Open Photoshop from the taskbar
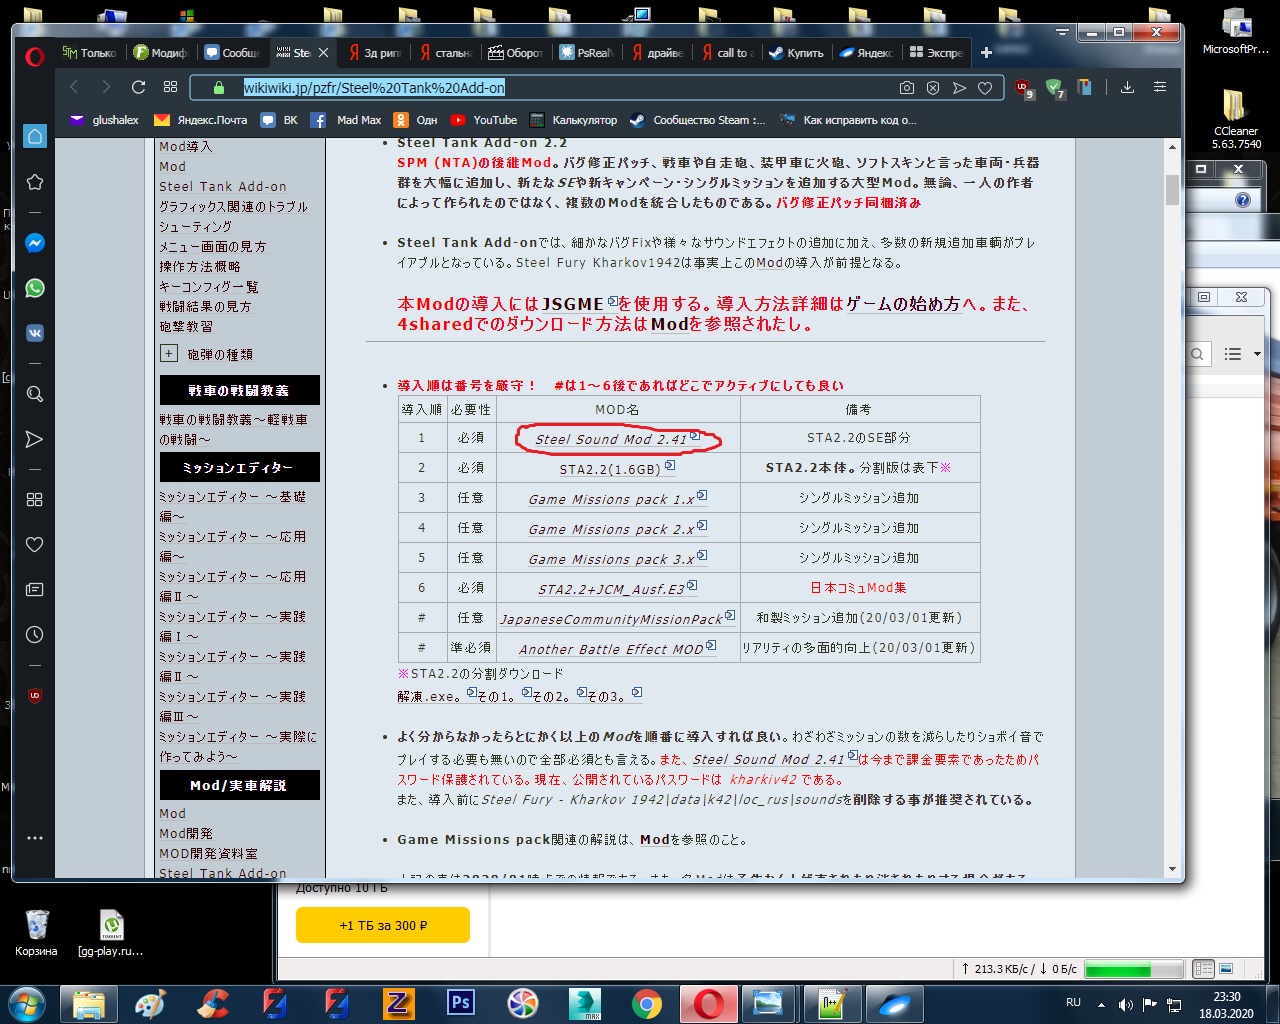 pos(461,1003)
